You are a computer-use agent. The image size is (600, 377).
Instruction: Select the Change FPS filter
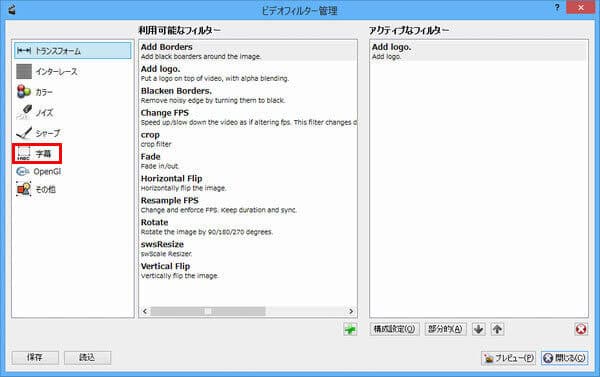tap(248, 117)
